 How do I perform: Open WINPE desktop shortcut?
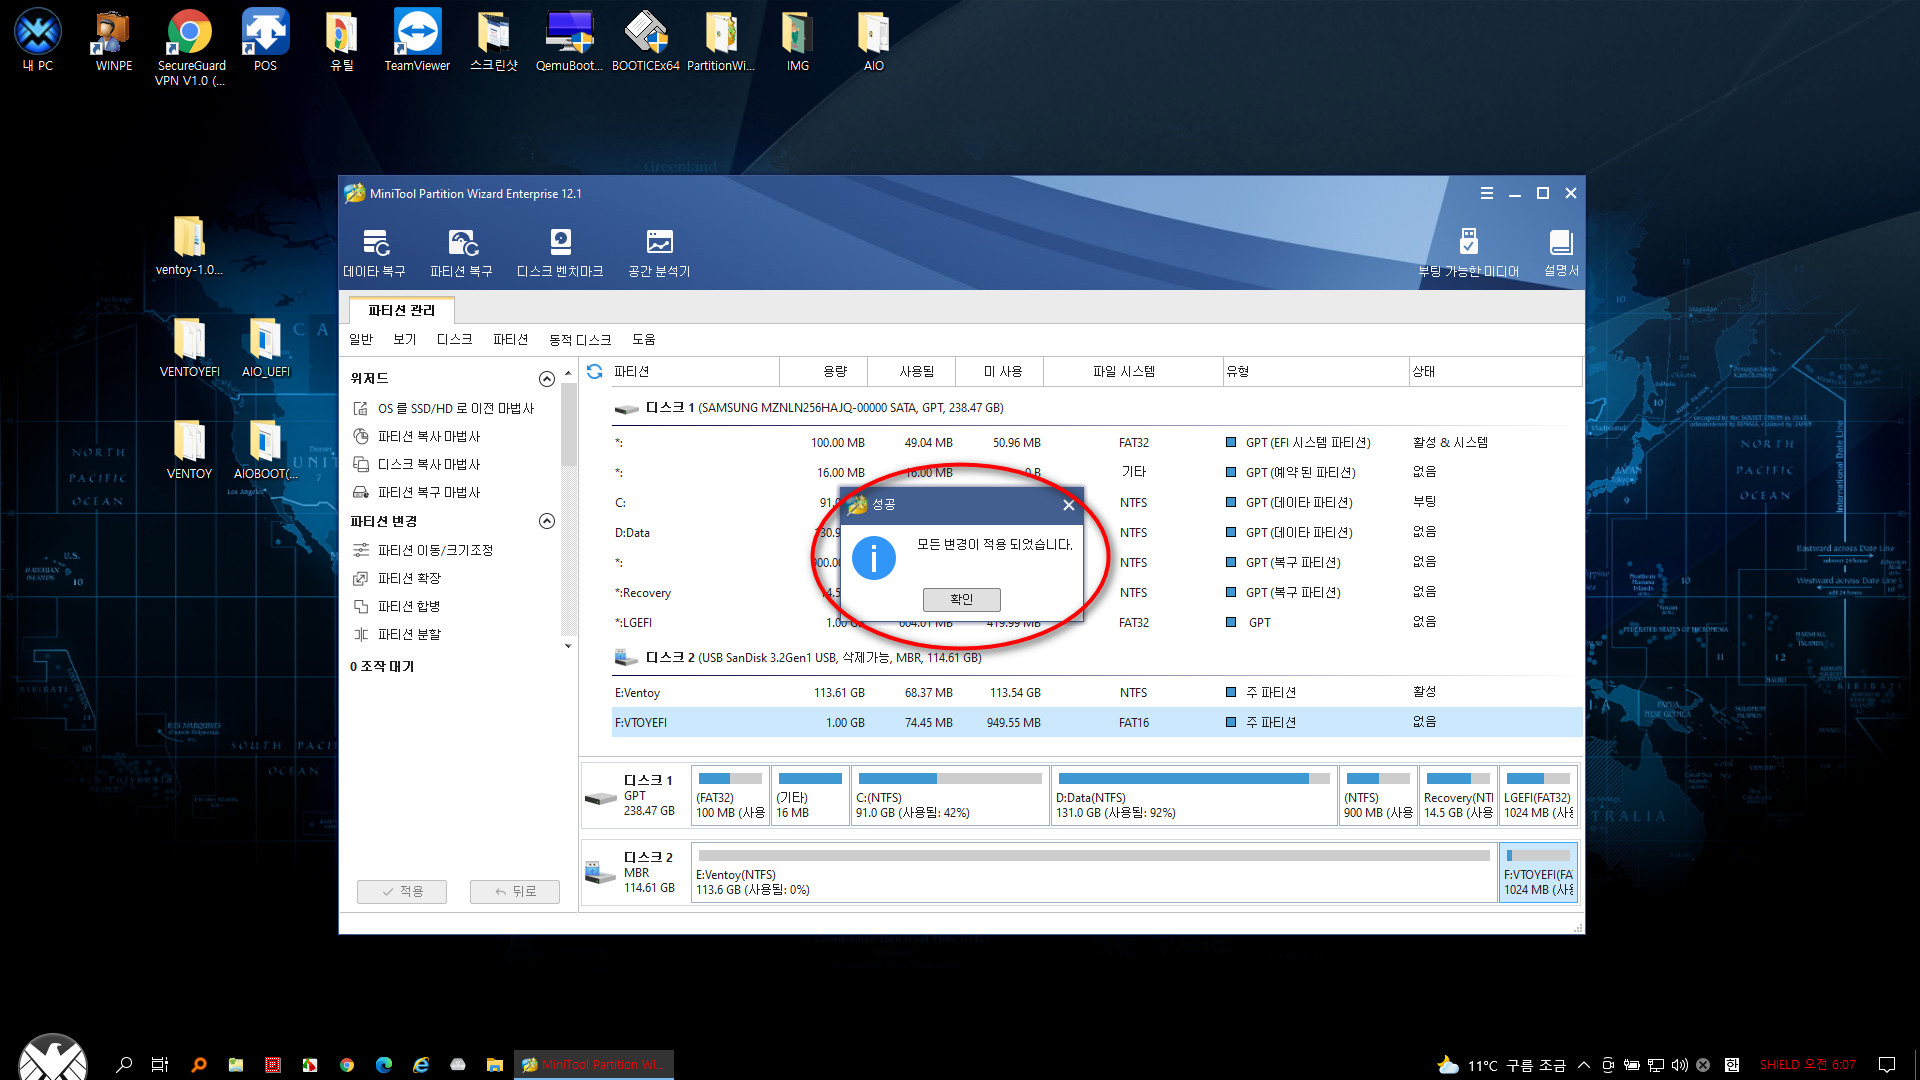[x=114, y=41]
